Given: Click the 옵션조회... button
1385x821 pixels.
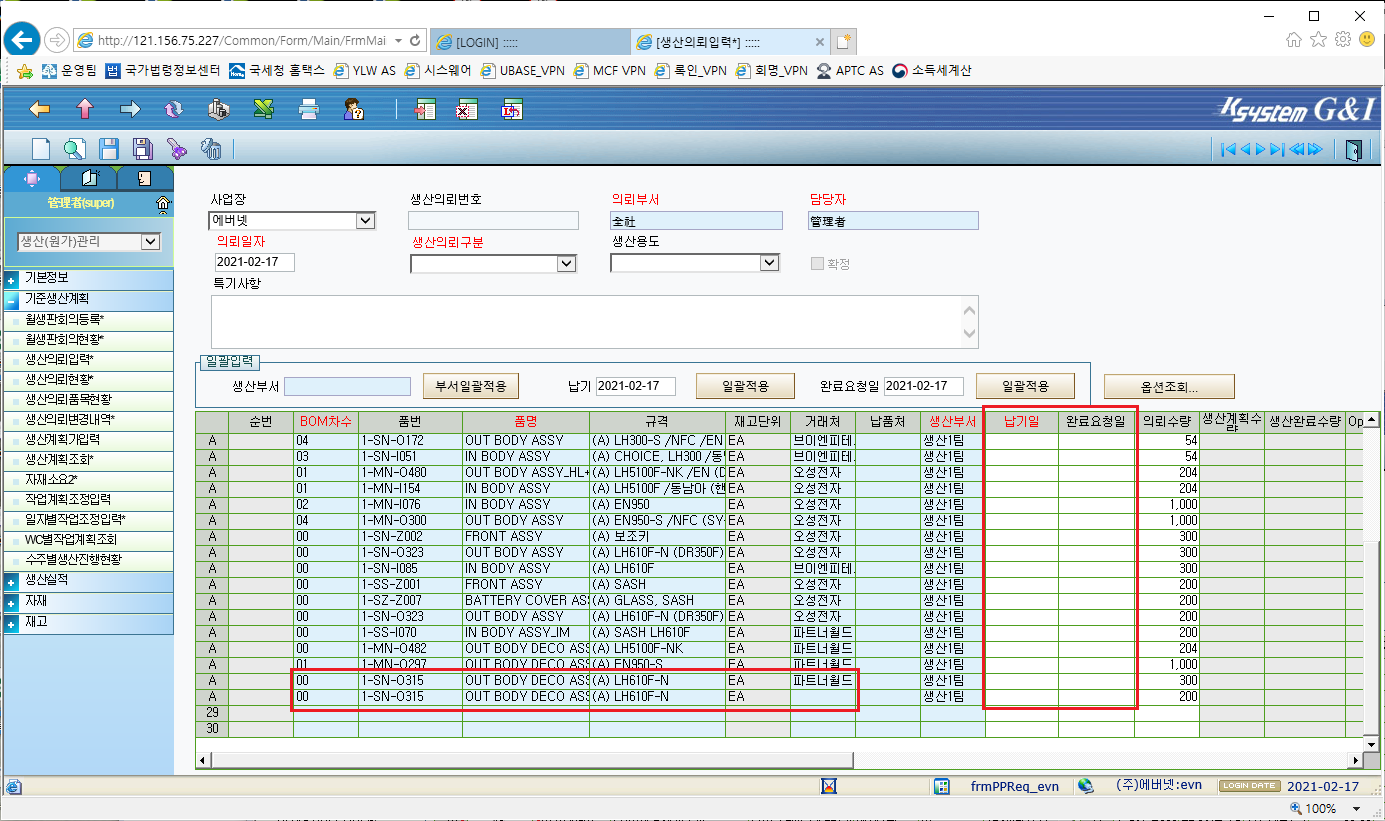Looking at the screenshot, I should (1169, 386).
